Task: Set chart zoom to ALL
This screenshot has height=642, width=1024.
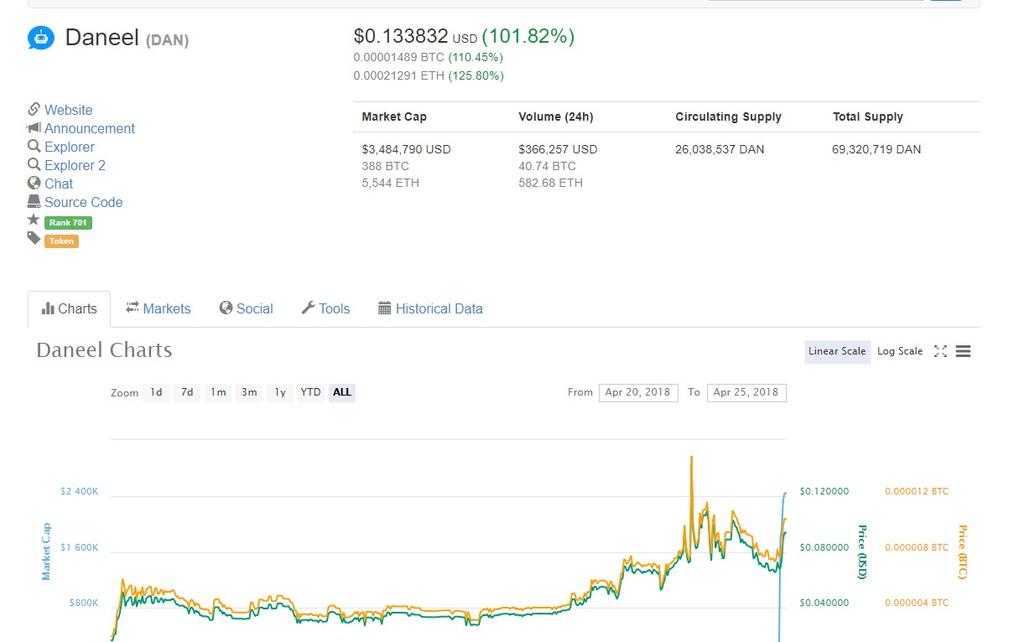Action: [x=342, y=393]
